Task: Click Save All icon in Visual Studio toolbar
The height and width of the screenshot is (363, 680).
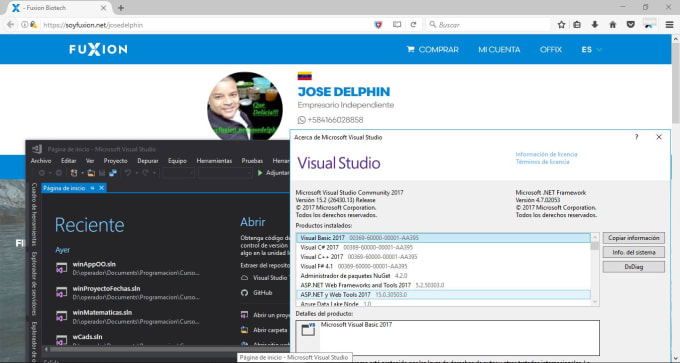Action: pyautogui.click(x=113, y=173)
